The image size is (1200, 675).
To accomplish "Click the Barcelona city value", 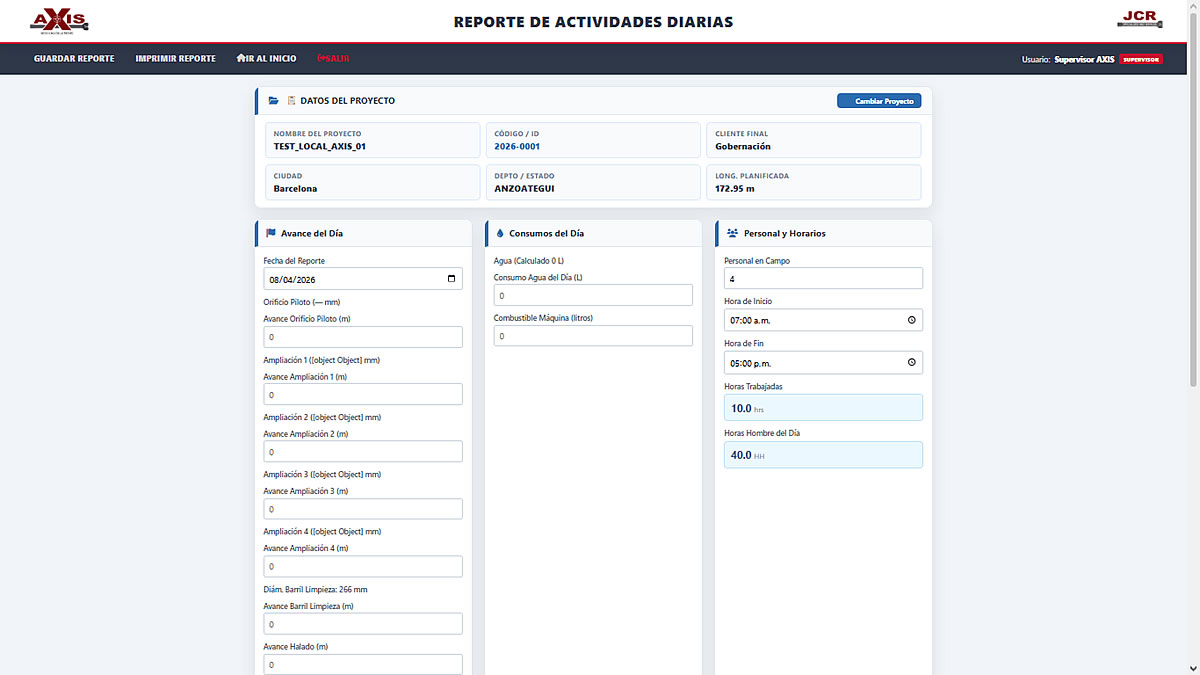I will (296, 188).
